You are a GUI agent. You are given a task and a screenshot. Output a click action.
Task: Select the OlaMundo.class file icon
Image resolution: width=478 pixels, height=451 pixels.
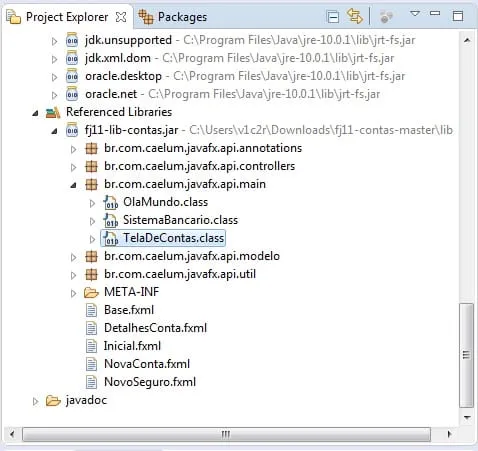coord(110,202)
